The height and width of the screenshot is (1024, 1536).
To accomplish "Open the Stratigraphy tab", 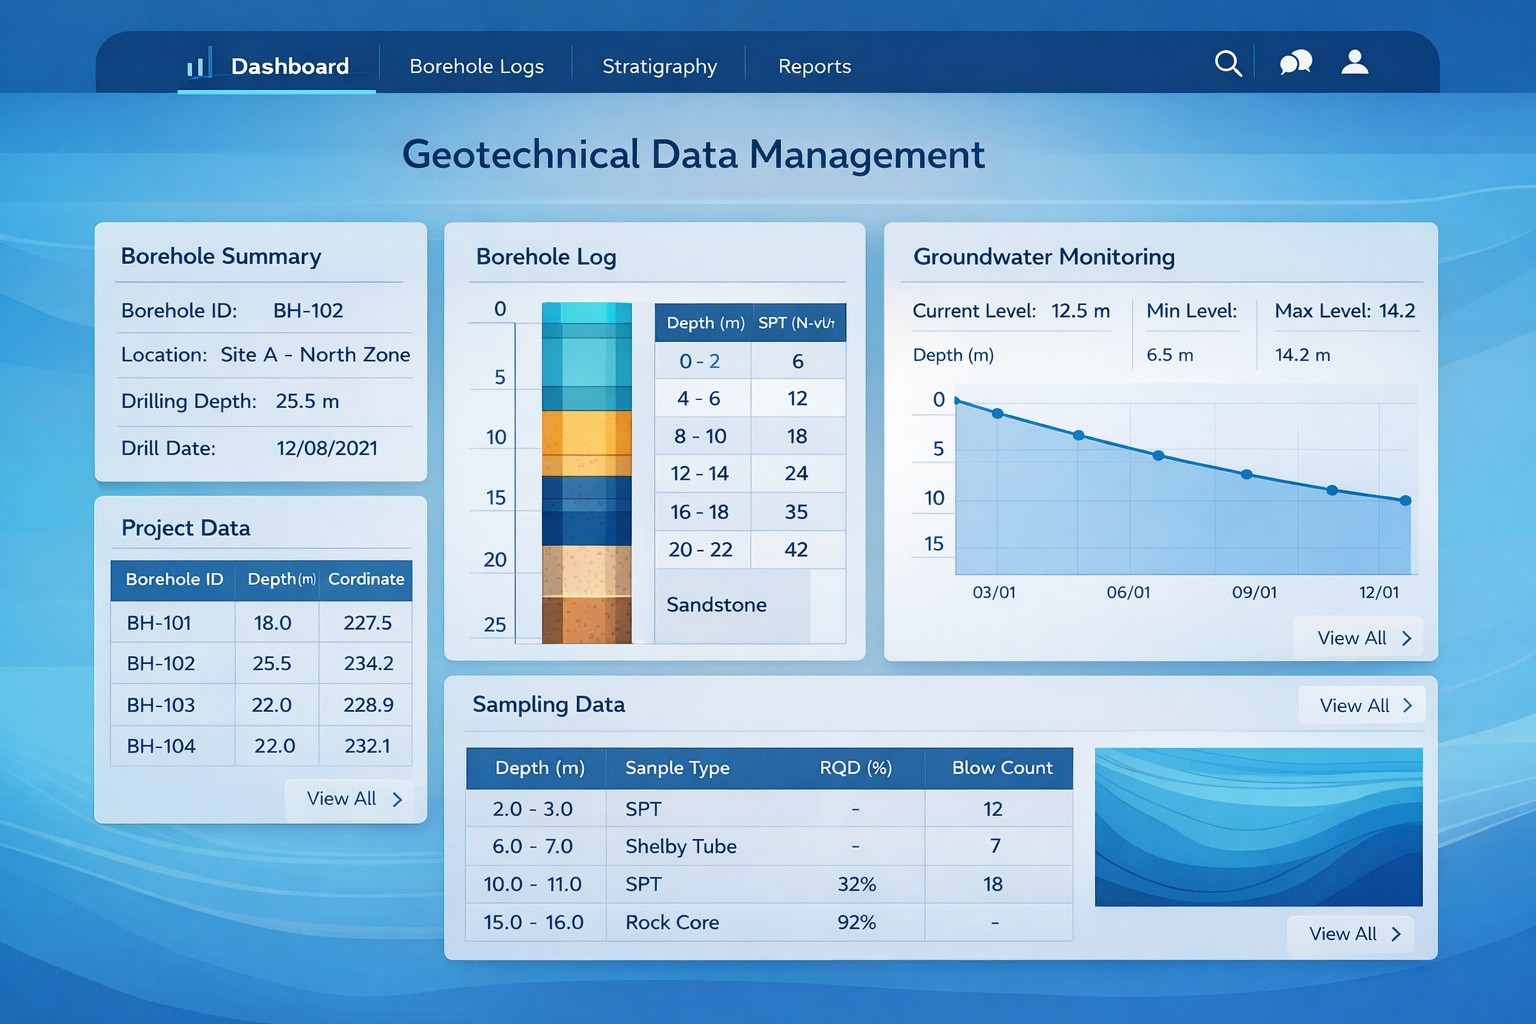I will point(659,66).
